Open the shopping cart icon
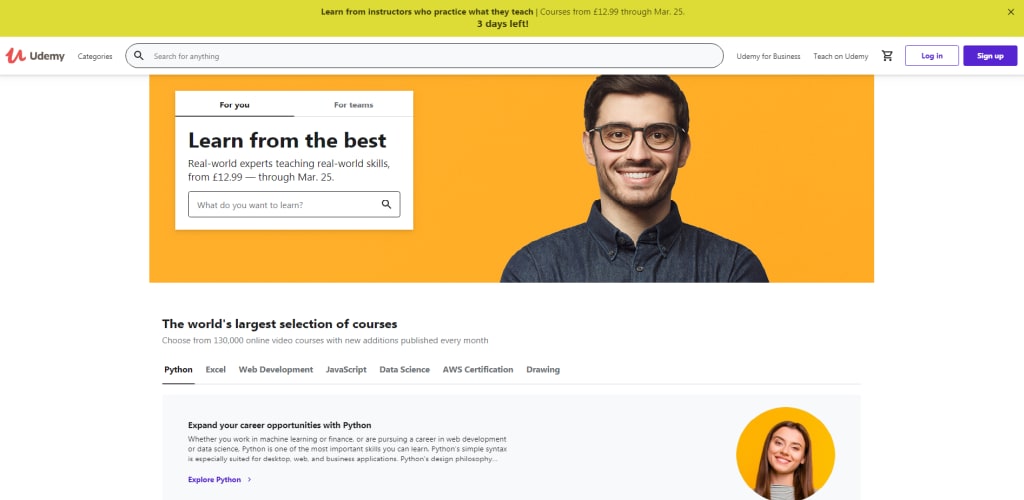Viewport: 1024px width, 500px height. pyautogui.click(x=887, y=56)
